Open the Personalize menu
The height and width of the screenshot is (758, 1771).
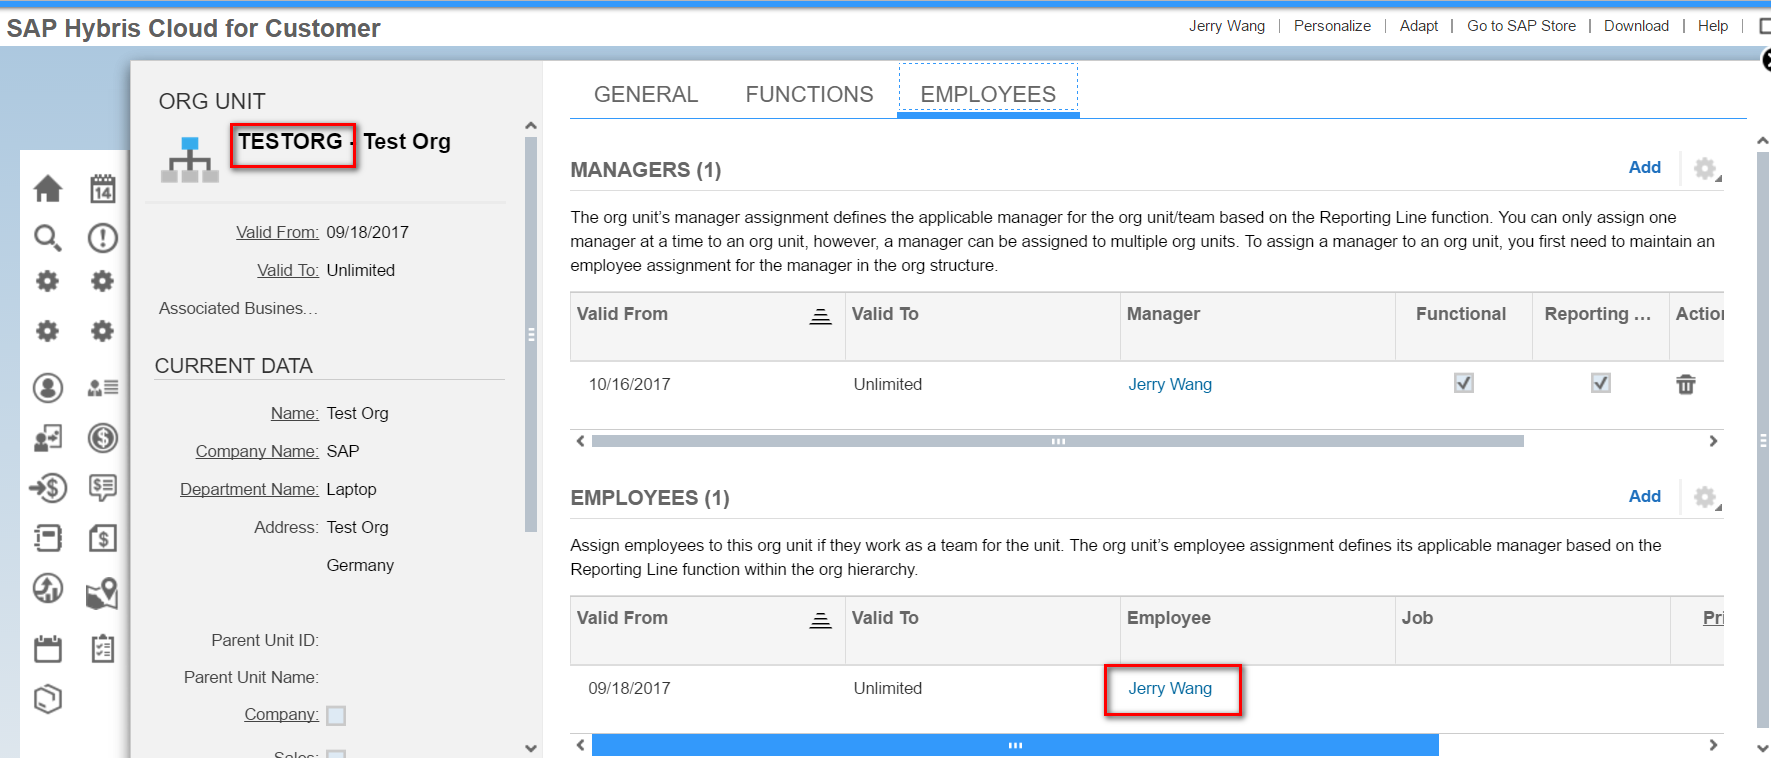[x=1332, y=26]
